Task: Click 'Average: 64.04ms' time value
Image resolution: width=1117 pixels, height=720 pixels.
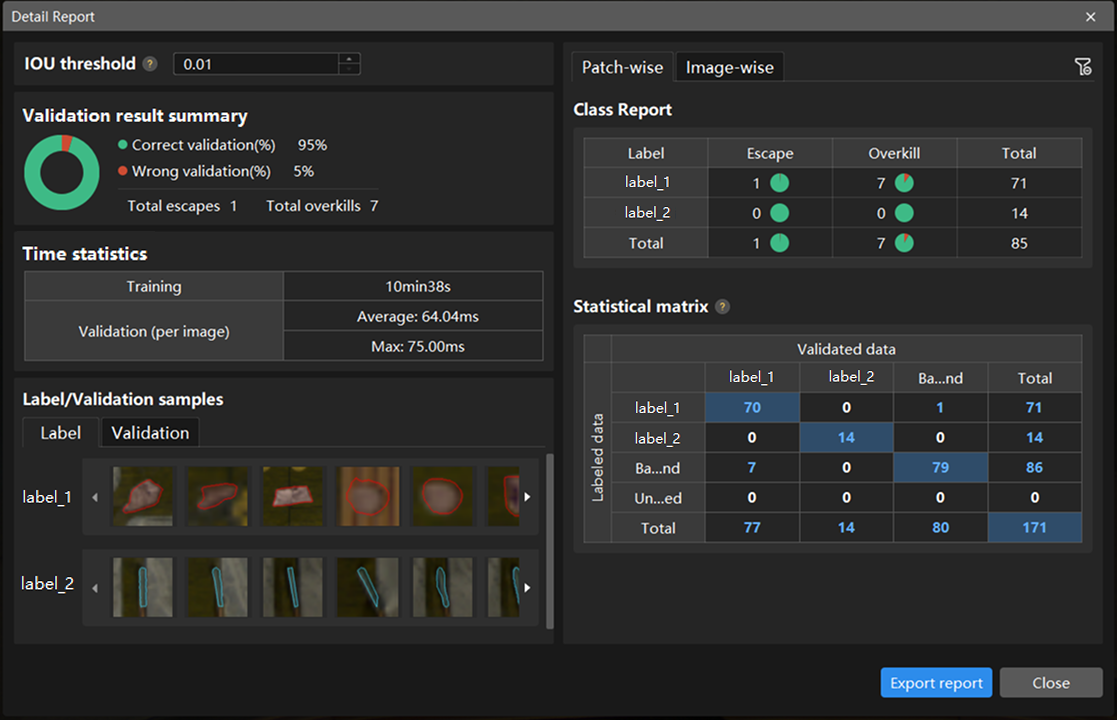Action: 417,316
